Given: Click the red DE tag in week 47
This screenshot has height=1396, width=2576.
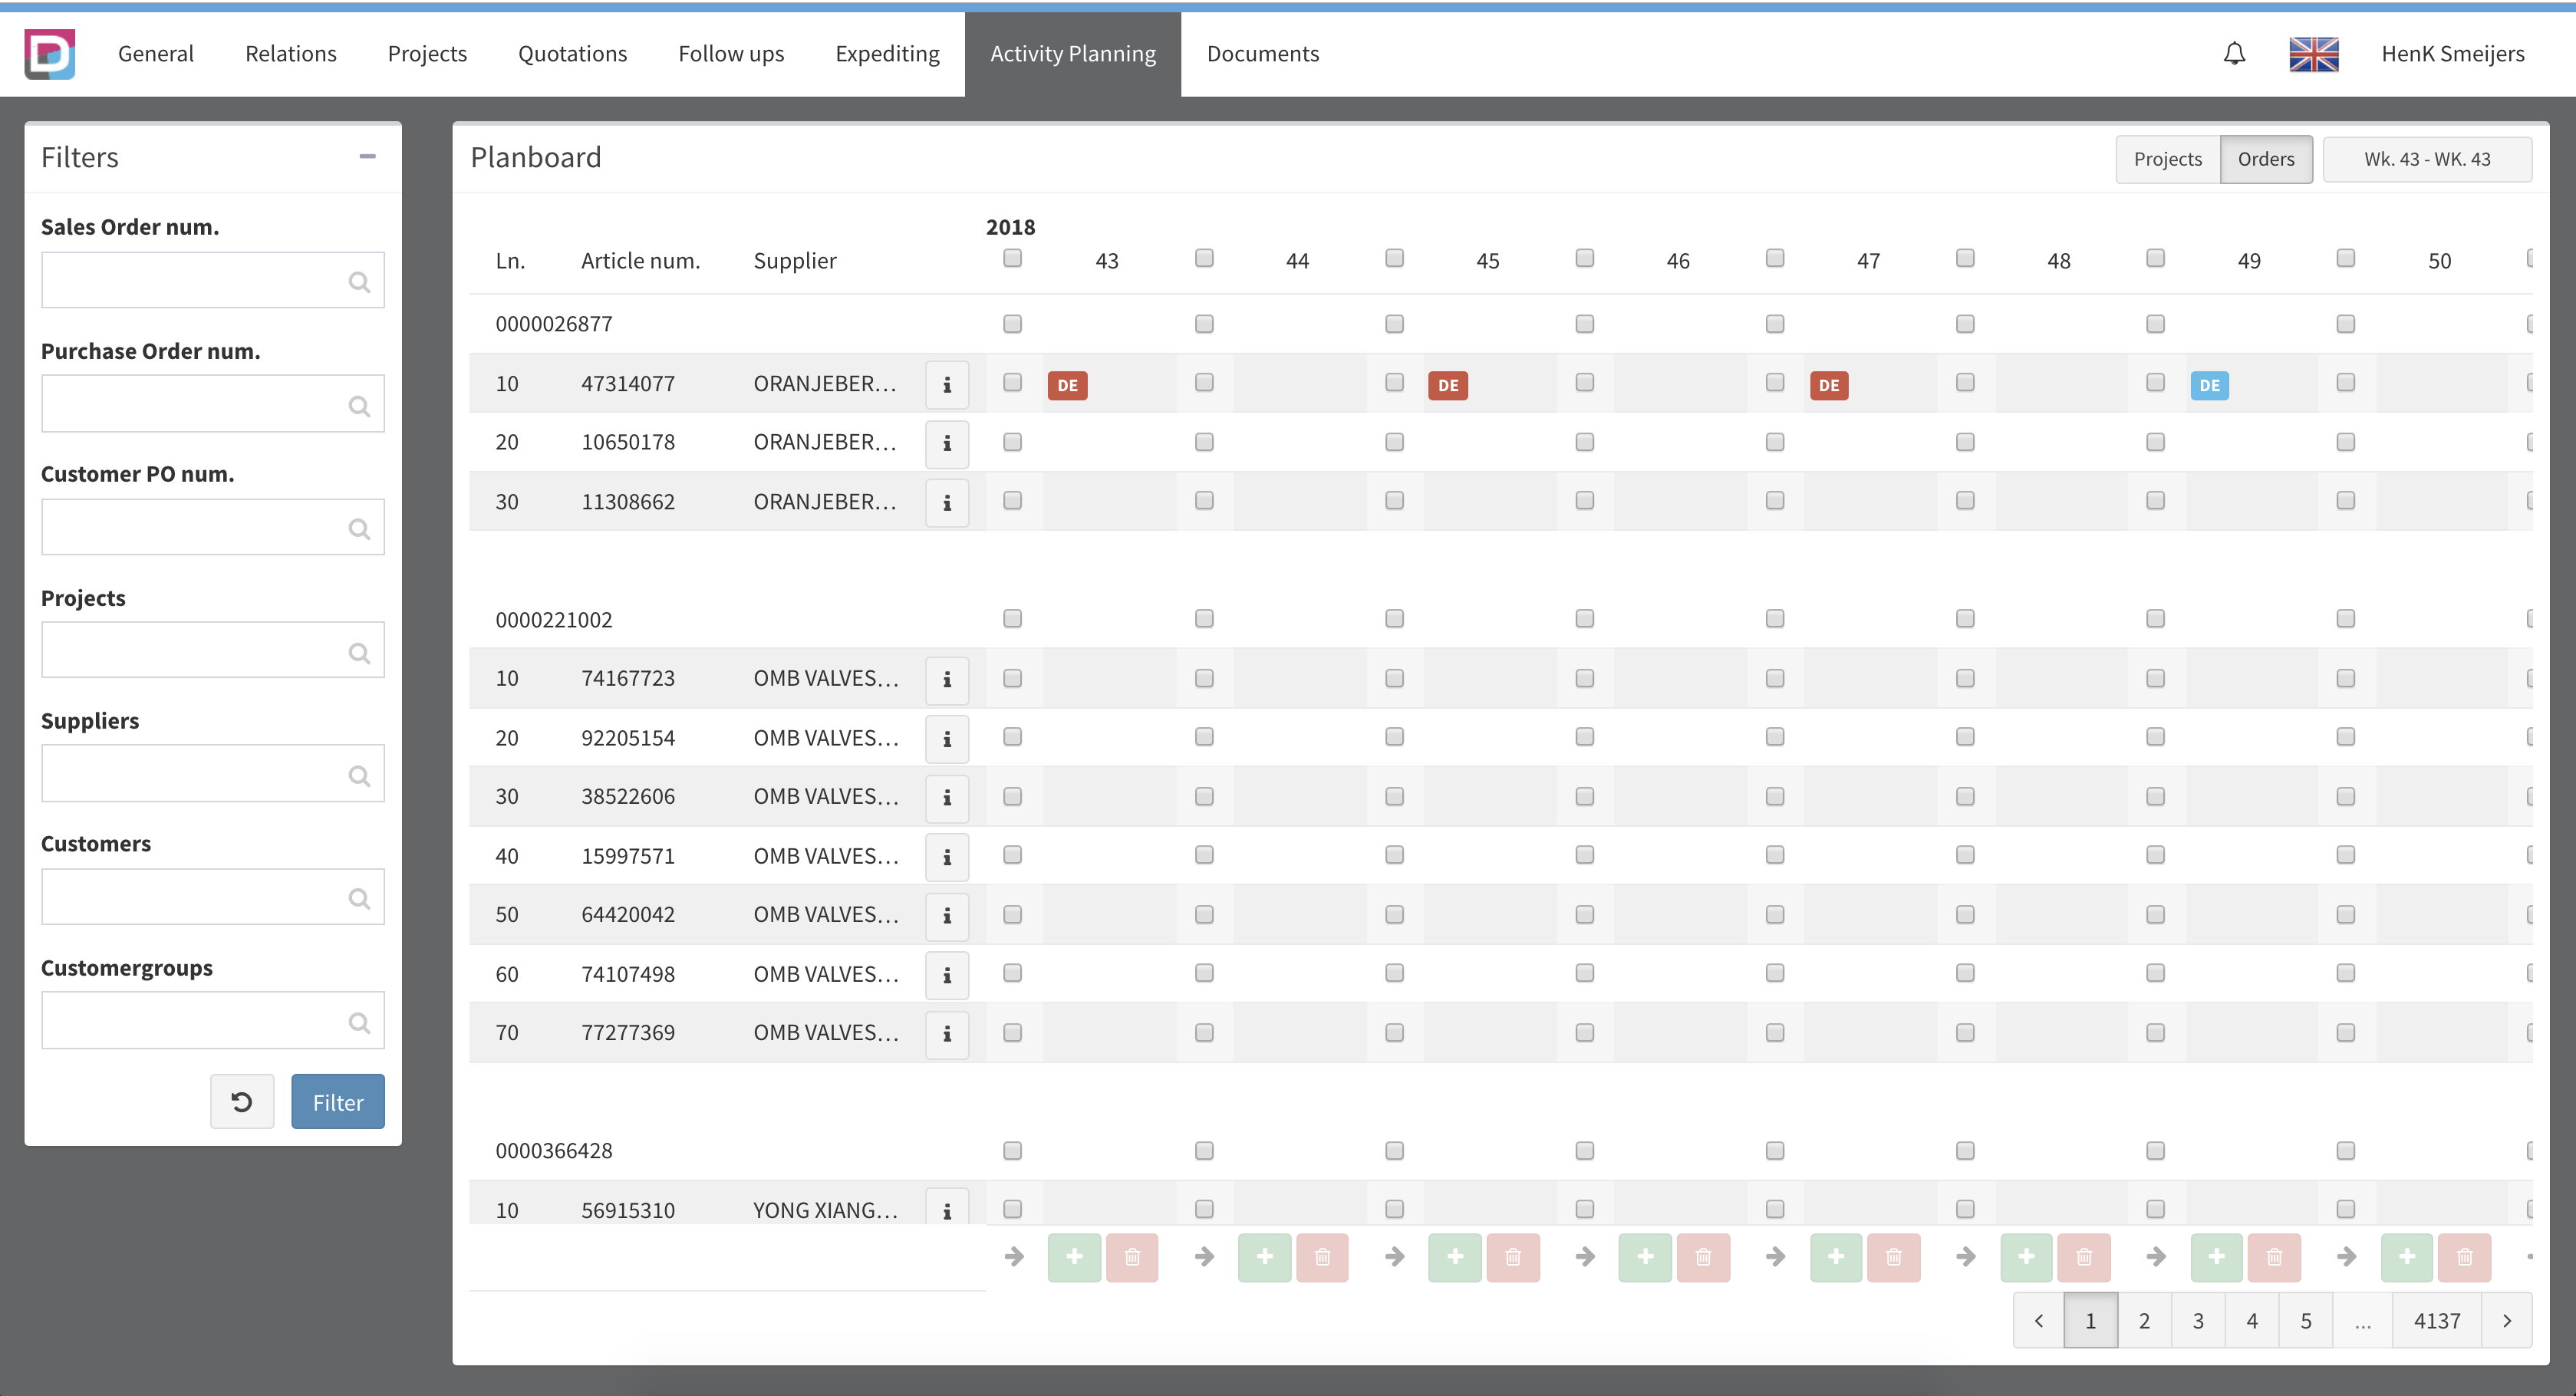Looking at the screenshot, I should pos(1829,385).
